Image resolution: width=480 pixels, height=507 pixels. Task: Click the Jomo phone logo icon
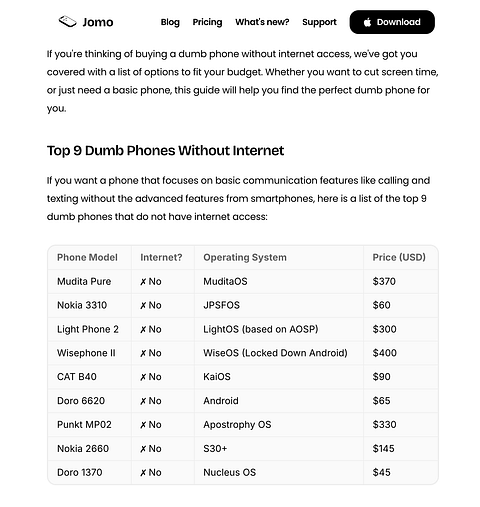click(68, 22)
